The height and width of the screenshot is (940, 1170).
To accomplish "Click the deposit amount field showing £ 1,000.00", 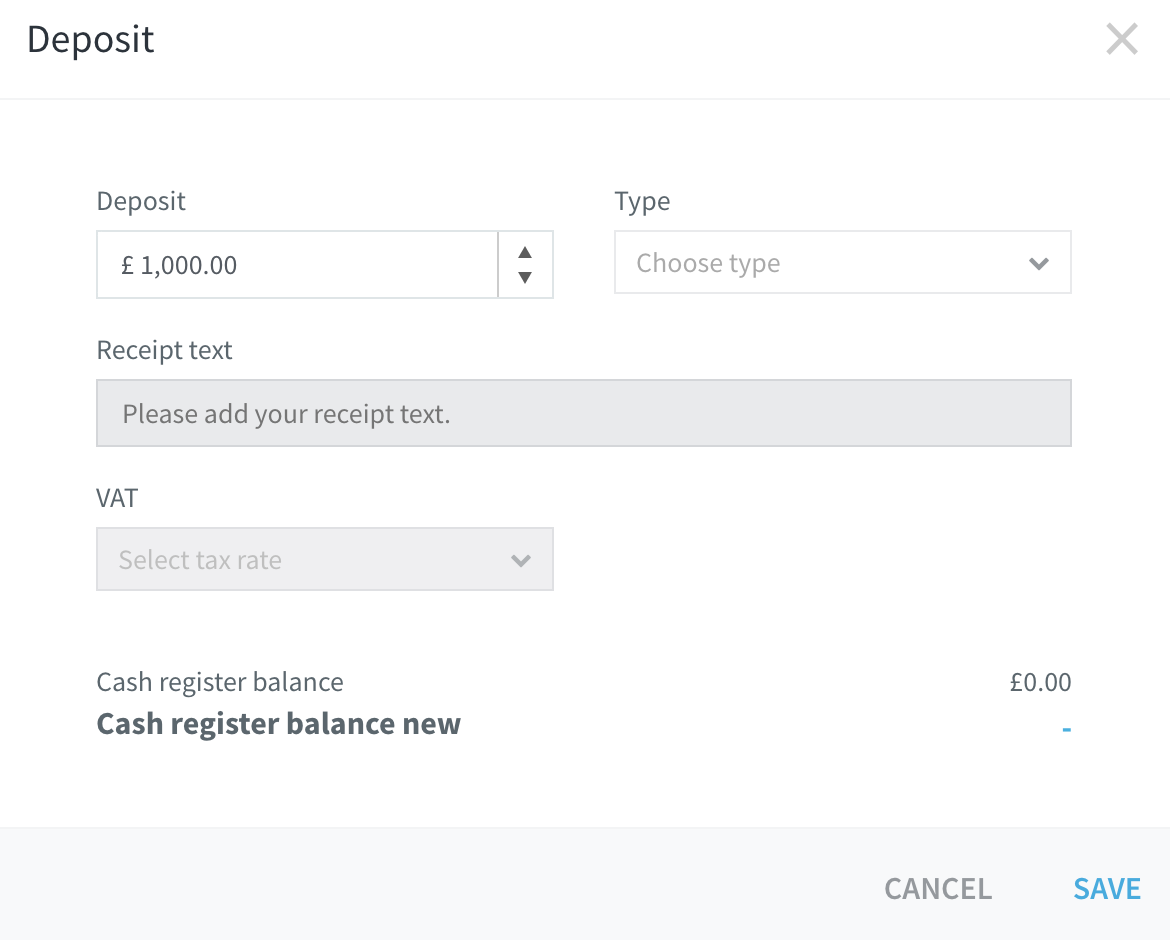I will pos(296,263).
